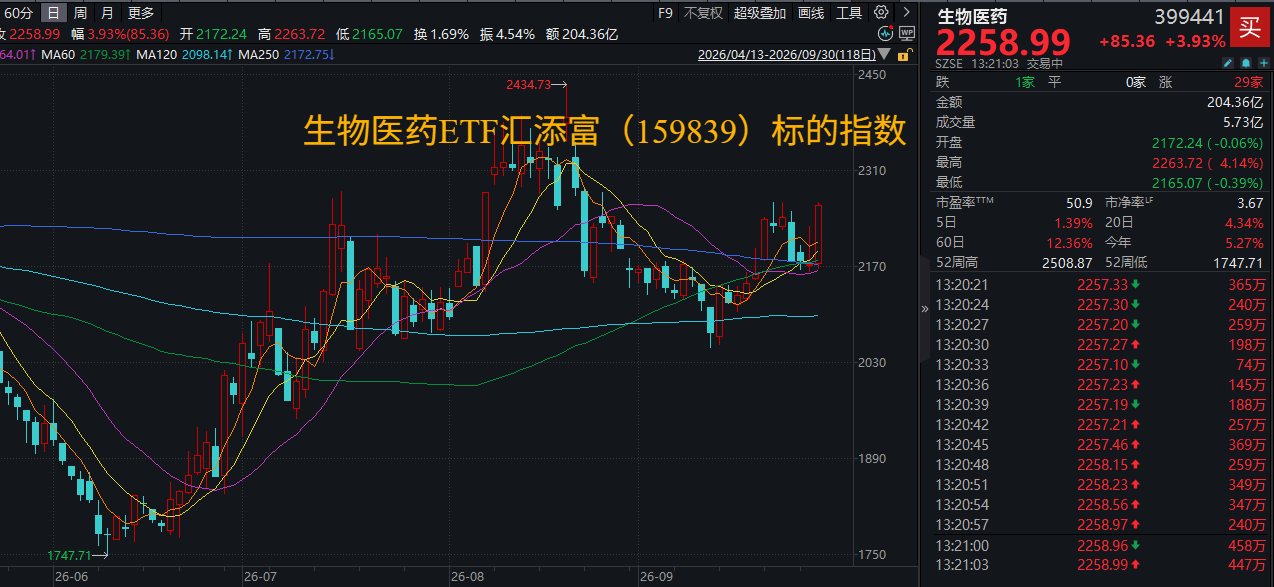Click the date range 2026/04/13-2026/09/30 link
The height and width of the screenshot is (587, 1274).
(x=786, y=55)
